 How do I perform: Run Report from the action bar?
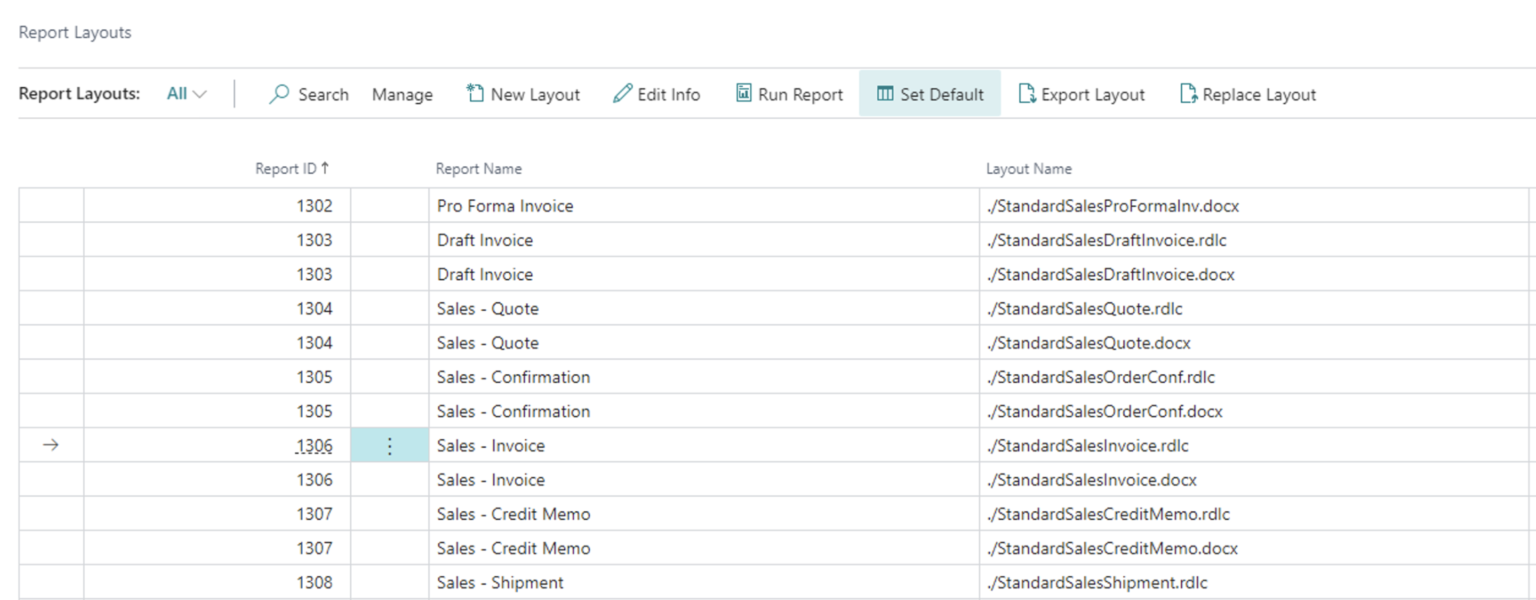[x=789, y=94]
